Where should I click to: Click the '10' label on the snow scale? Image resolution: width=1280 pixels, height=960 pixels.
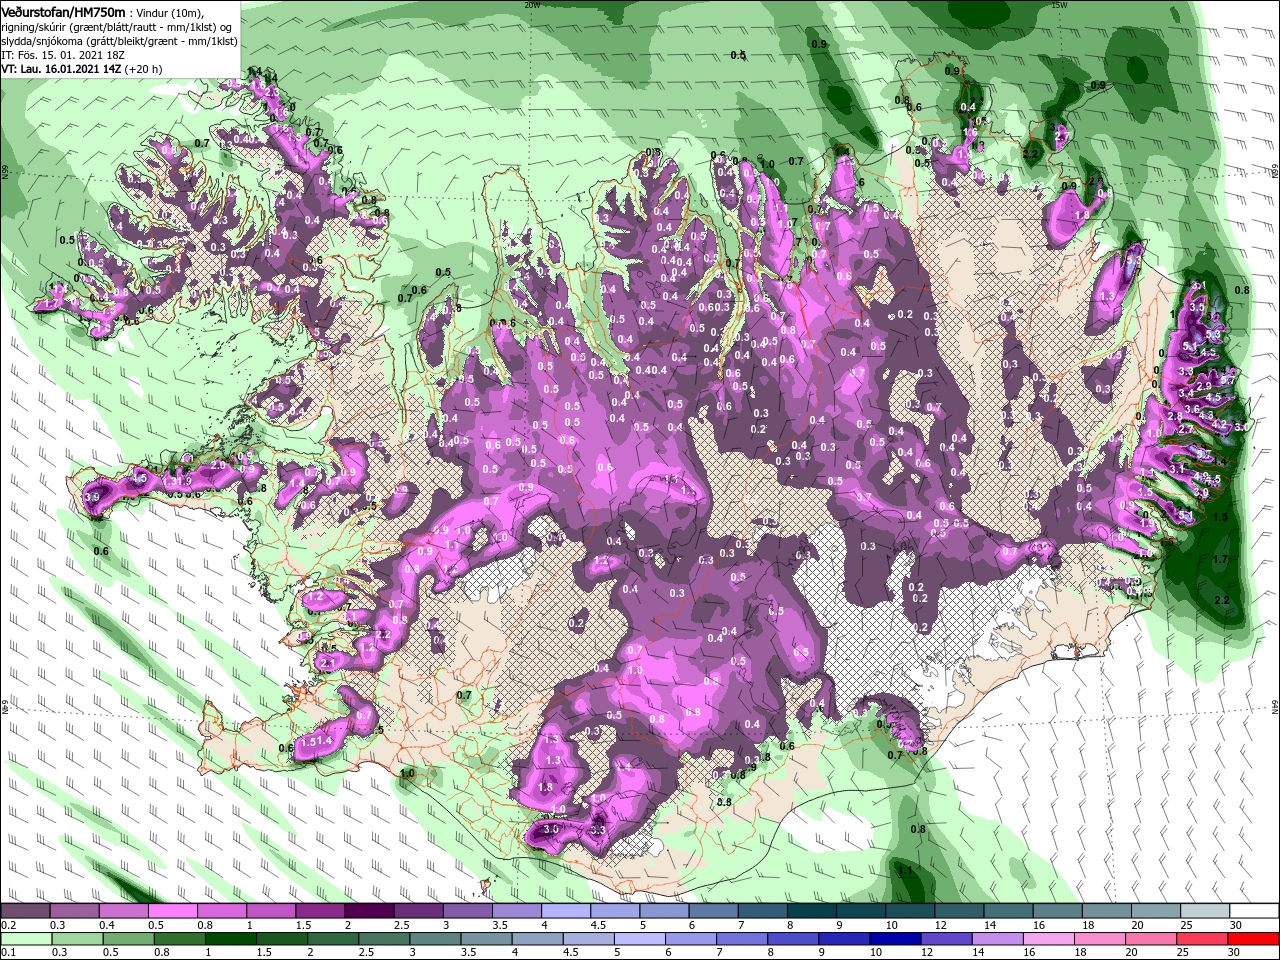892,925
